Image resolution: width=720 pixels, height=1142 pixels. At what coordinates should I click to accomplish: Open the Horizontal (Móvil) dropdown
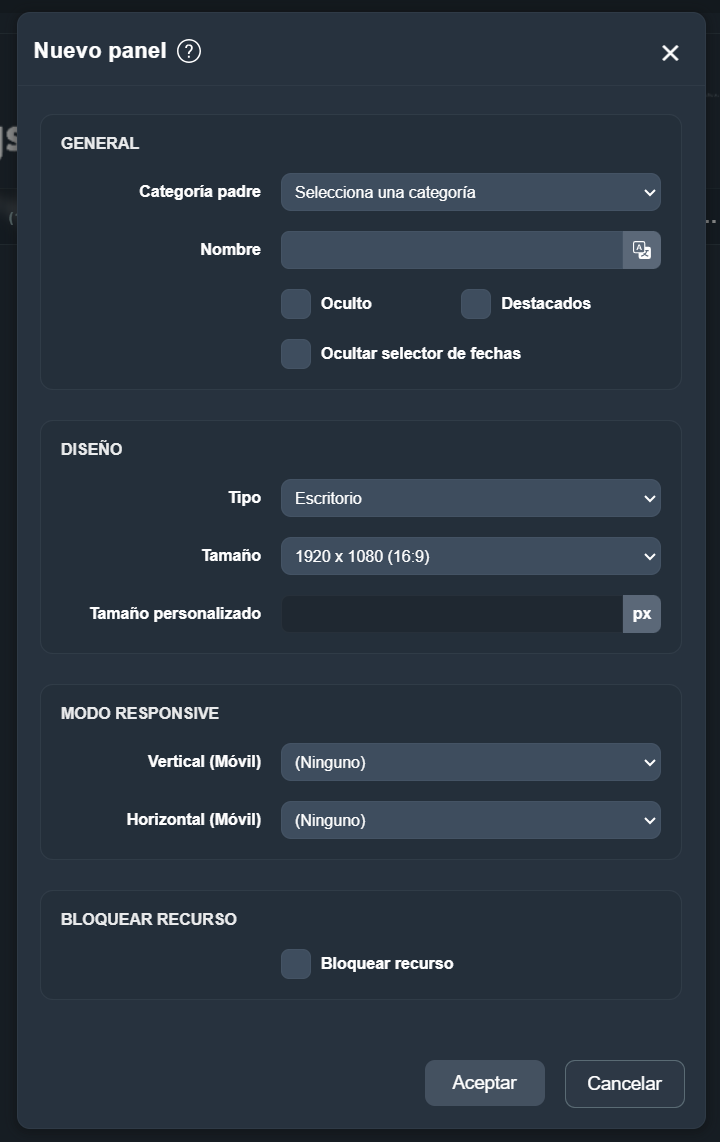(470, 820)
